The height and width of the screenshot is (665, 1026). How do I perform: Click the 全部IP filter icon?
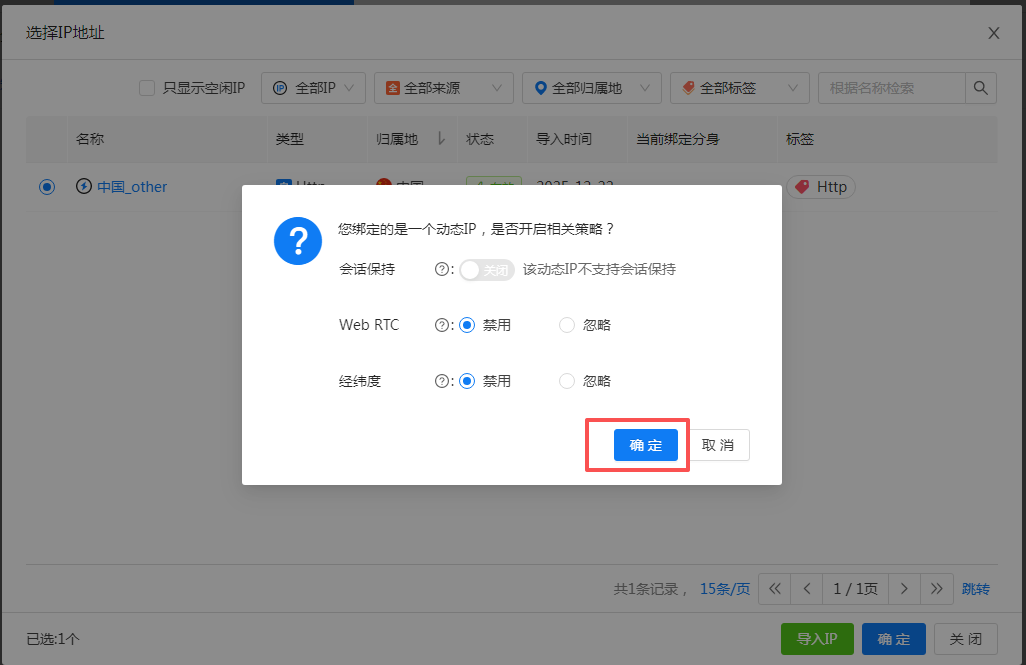click(x=281, y=88)
